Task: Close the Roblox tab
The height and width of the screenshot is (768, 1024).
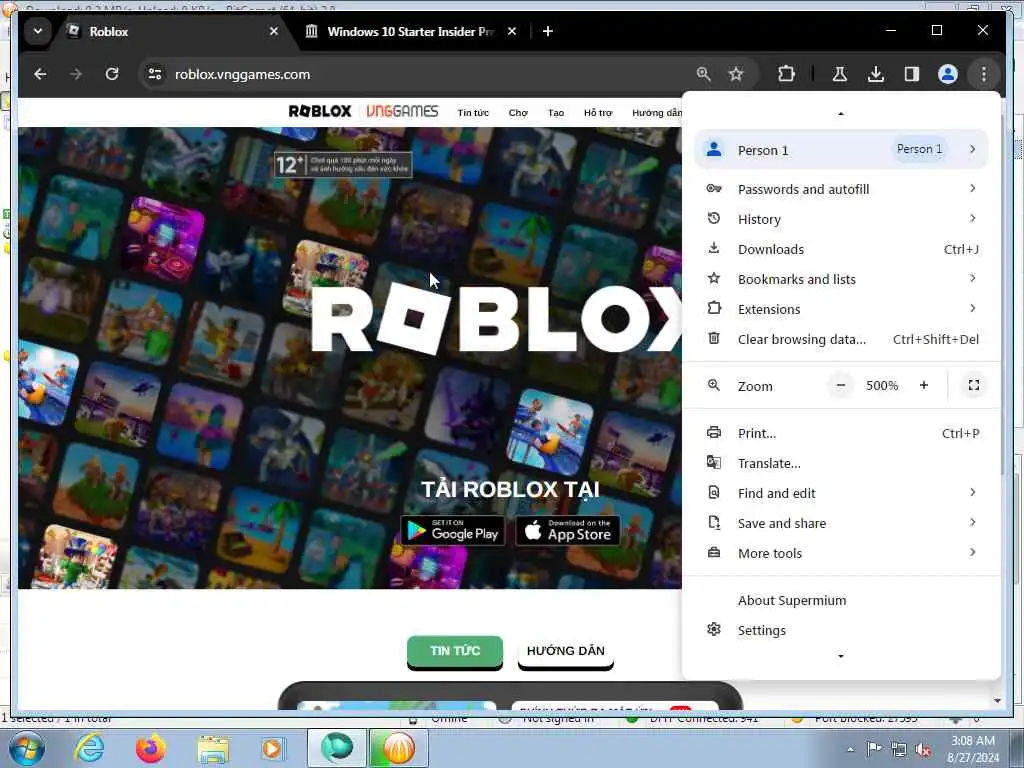Action: click(x=274, y=31)
